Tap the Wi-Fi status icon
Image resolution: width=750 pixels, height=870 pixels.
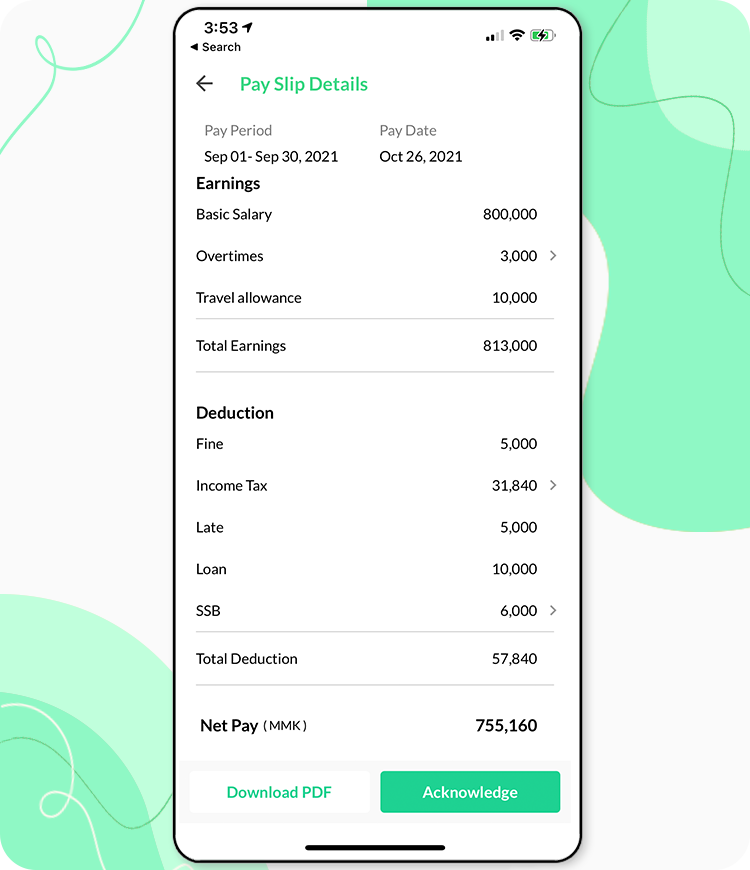click(517, 36)
